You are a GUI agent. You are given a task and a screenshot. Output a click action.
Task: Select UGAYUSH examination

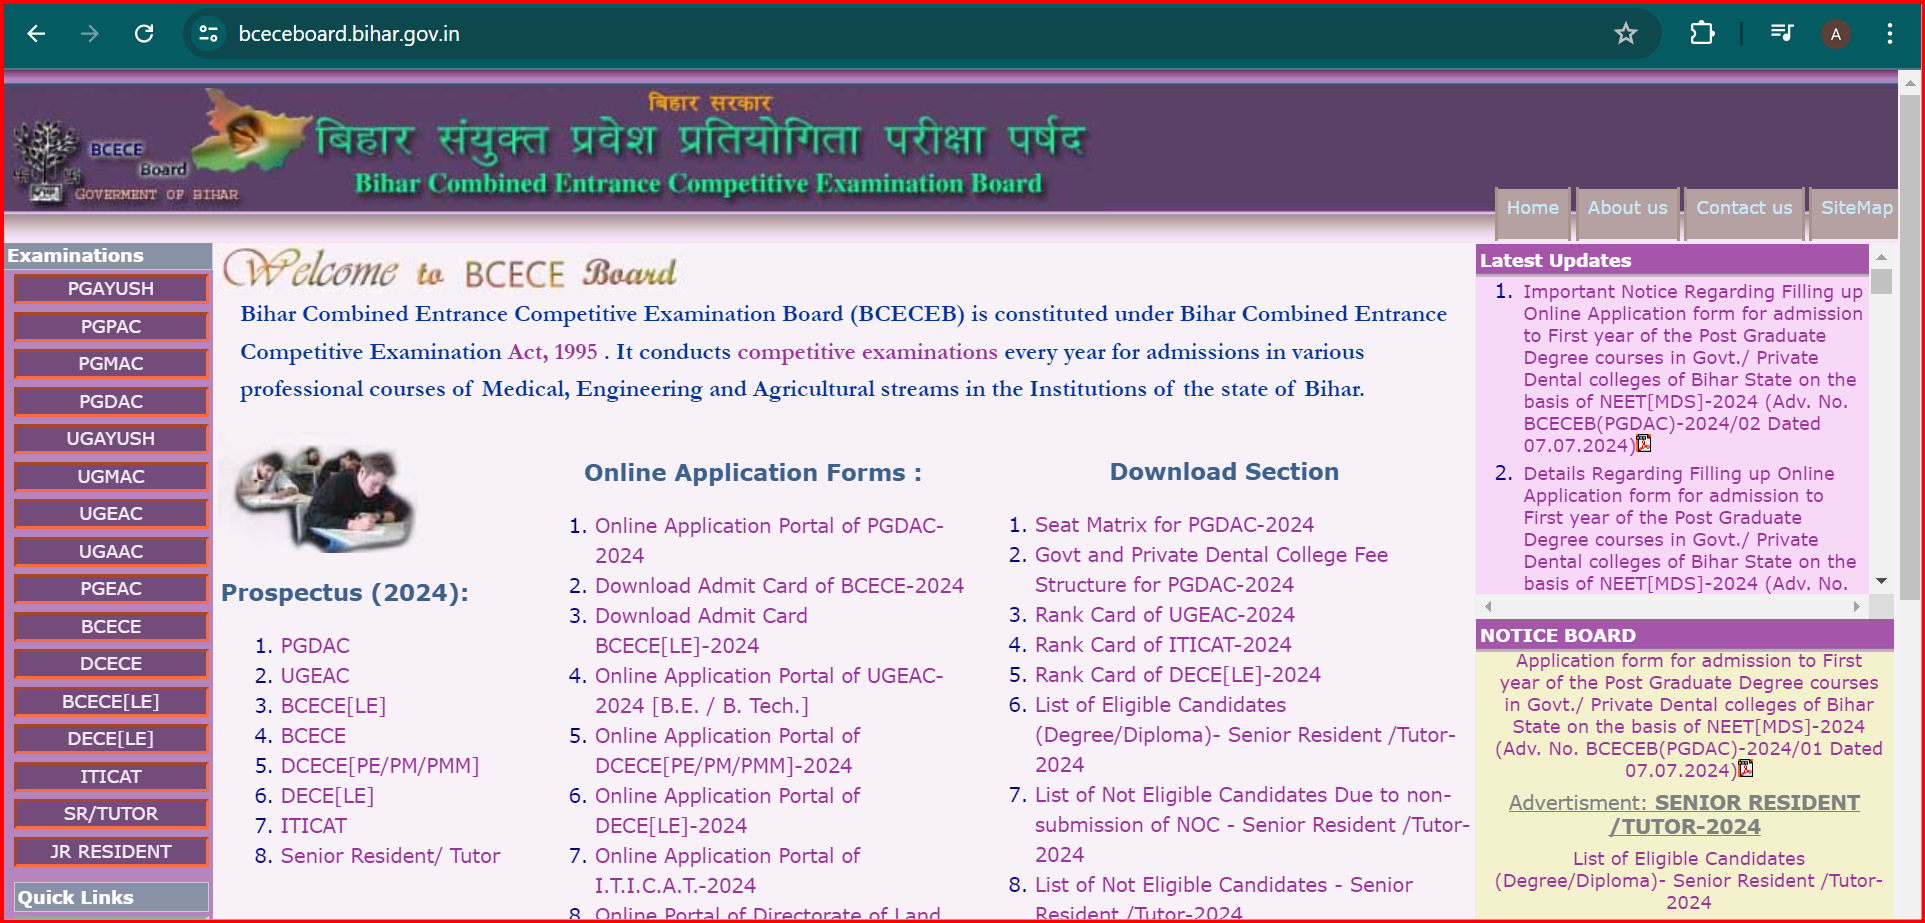[x=111, y=439]
